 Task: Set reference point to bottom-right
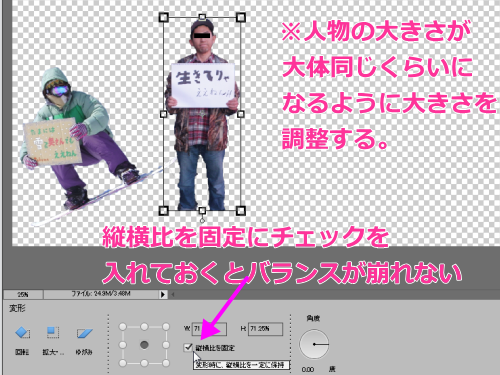(166, 363)
